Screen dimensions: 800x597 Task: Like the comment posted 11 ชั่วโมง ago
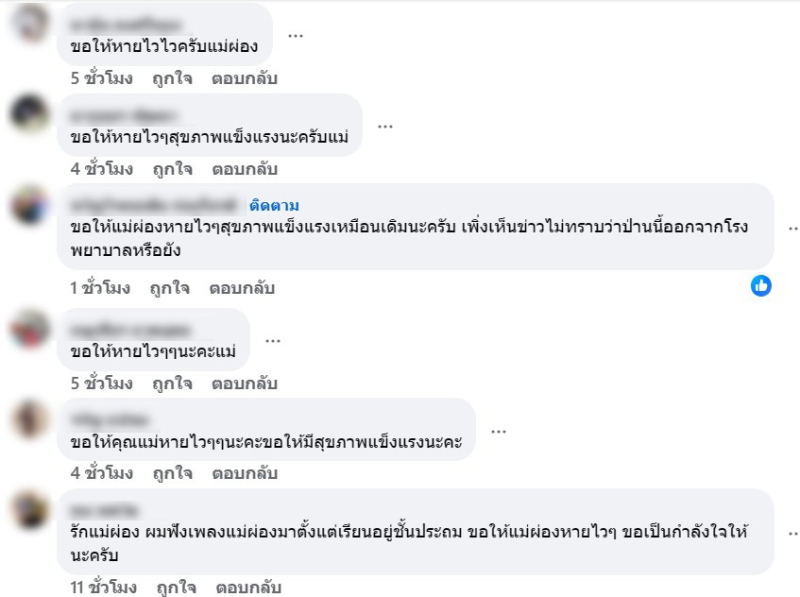tap(176, 587)
